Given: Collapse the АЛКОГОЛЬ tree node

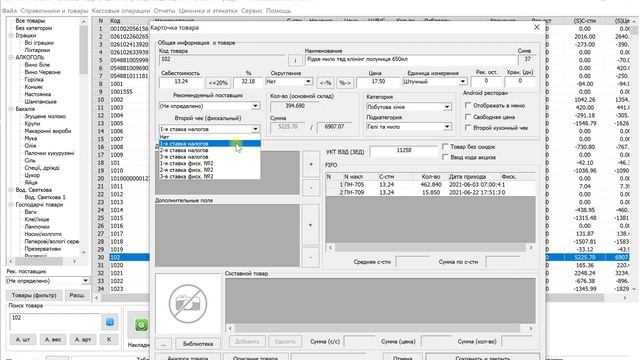Looking at the screenshot, I should coord(11,58).
